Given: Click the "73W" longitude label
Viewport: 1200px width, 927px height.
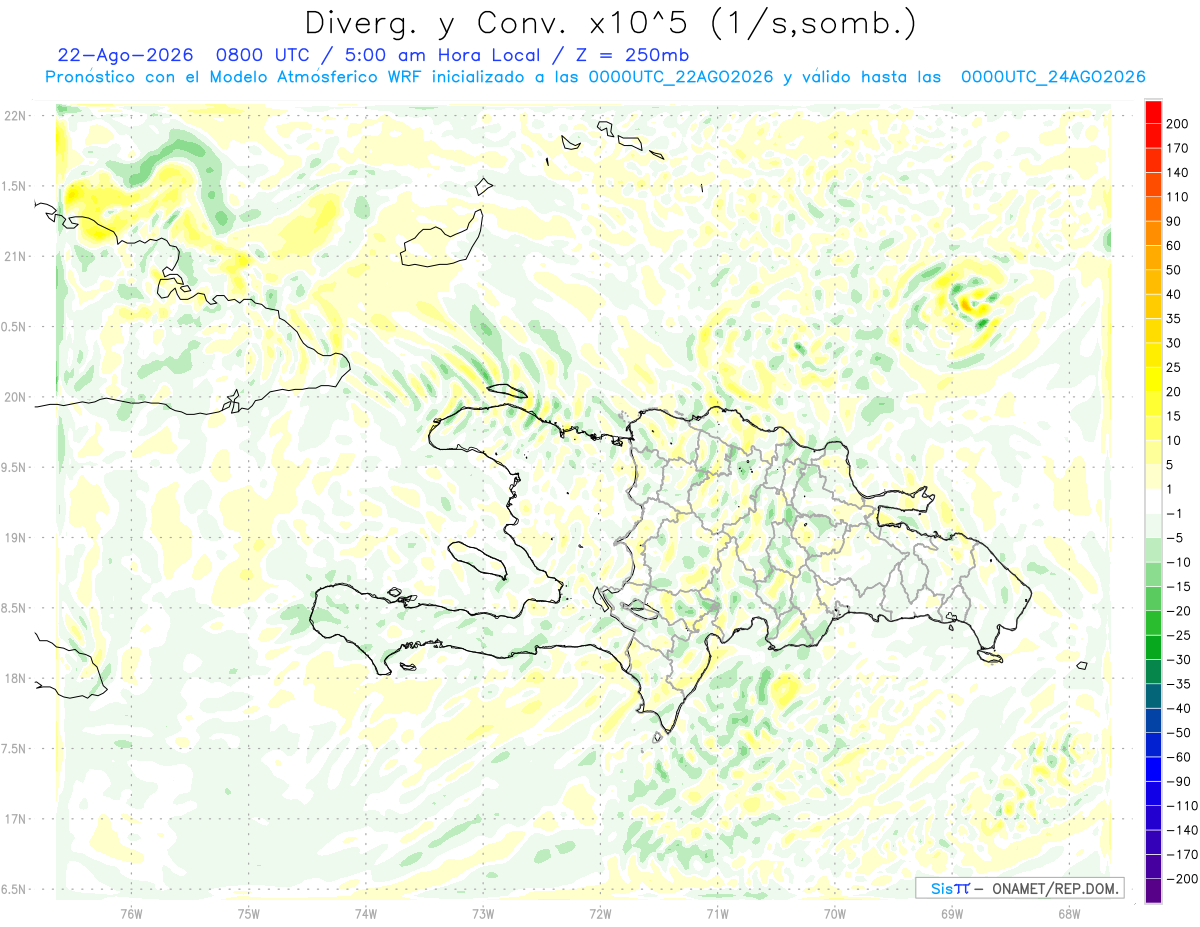Looking at the screenshot, I should click(x=483, y=913).
